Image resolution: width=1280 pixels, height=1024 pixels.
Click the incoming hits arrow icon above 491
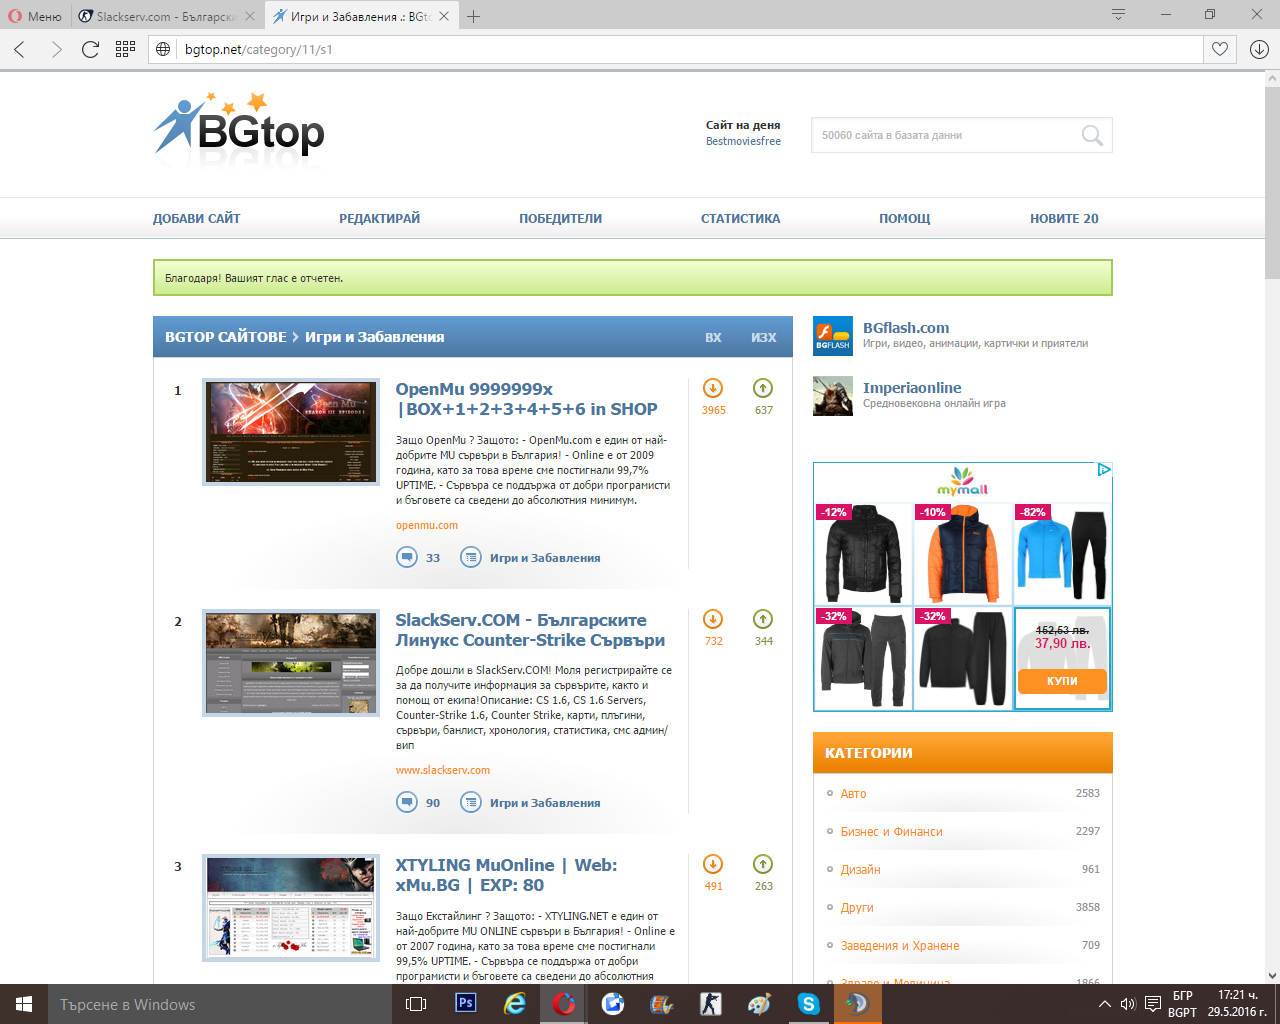click(713, 864)
